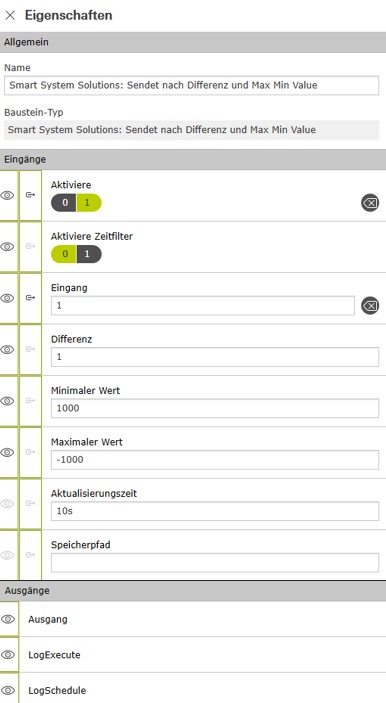Collapse the Ausgänge section header

193,591
